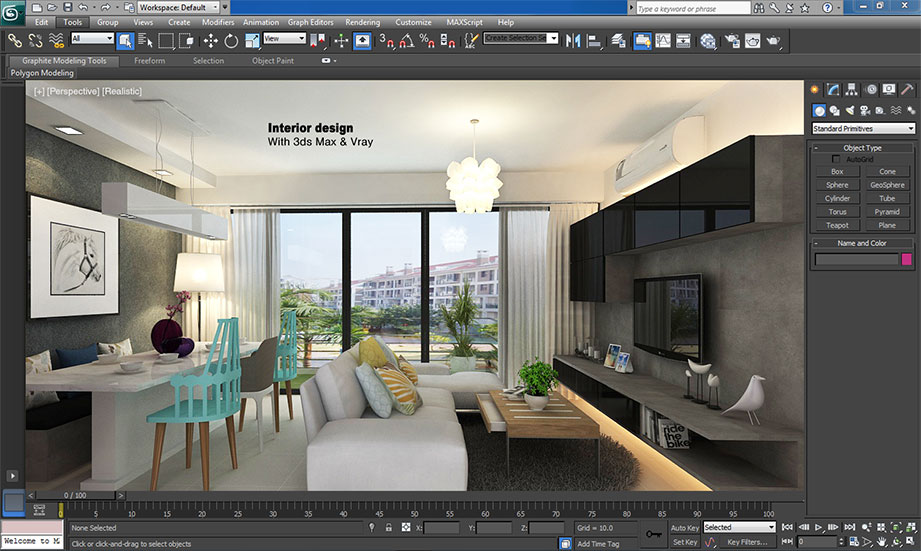Click the large Set Keys key icon

[654, 534]
